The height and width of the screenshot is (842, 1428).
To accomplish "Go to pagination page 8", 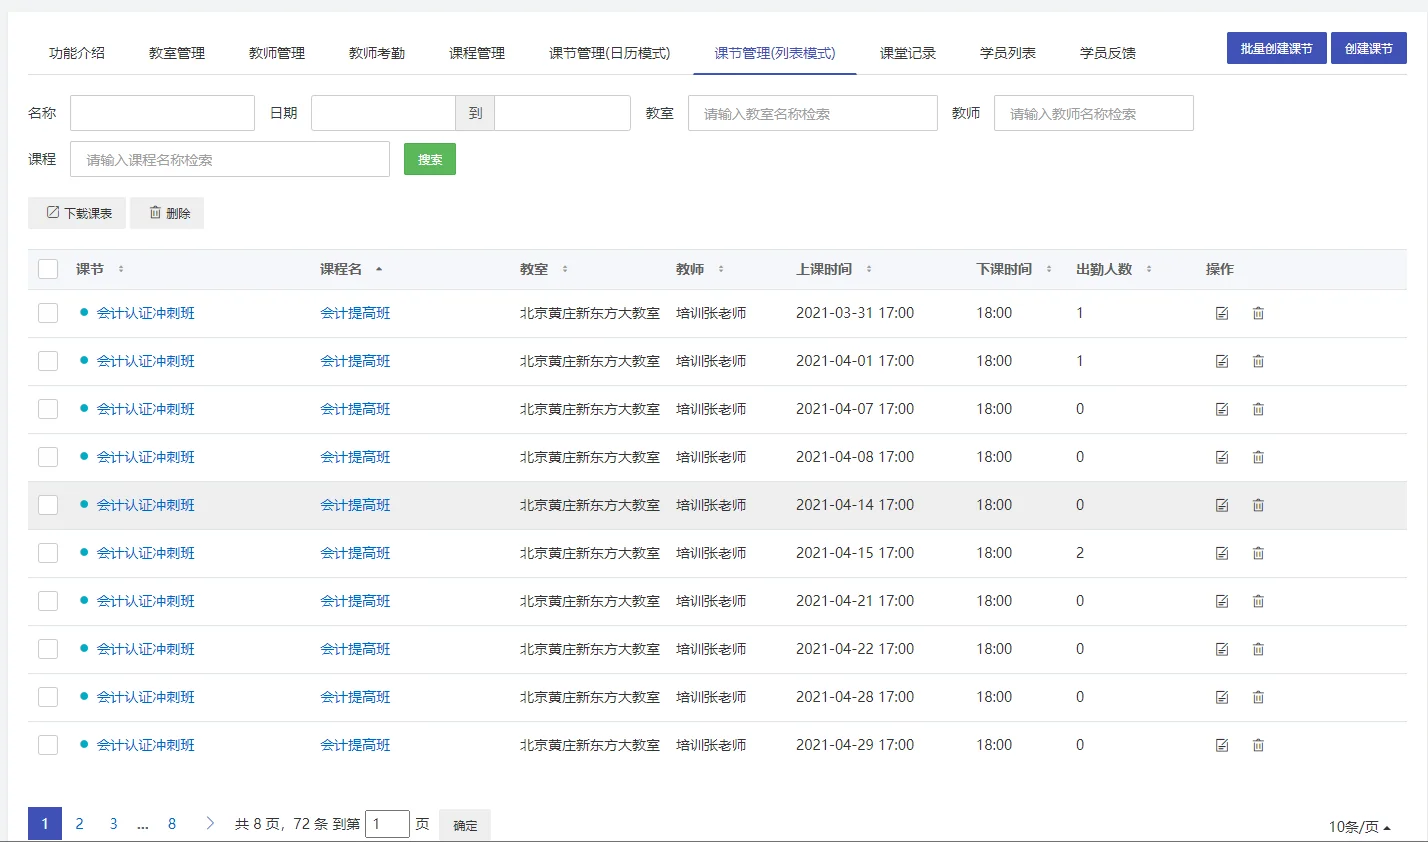I will [x=172, y=824].
